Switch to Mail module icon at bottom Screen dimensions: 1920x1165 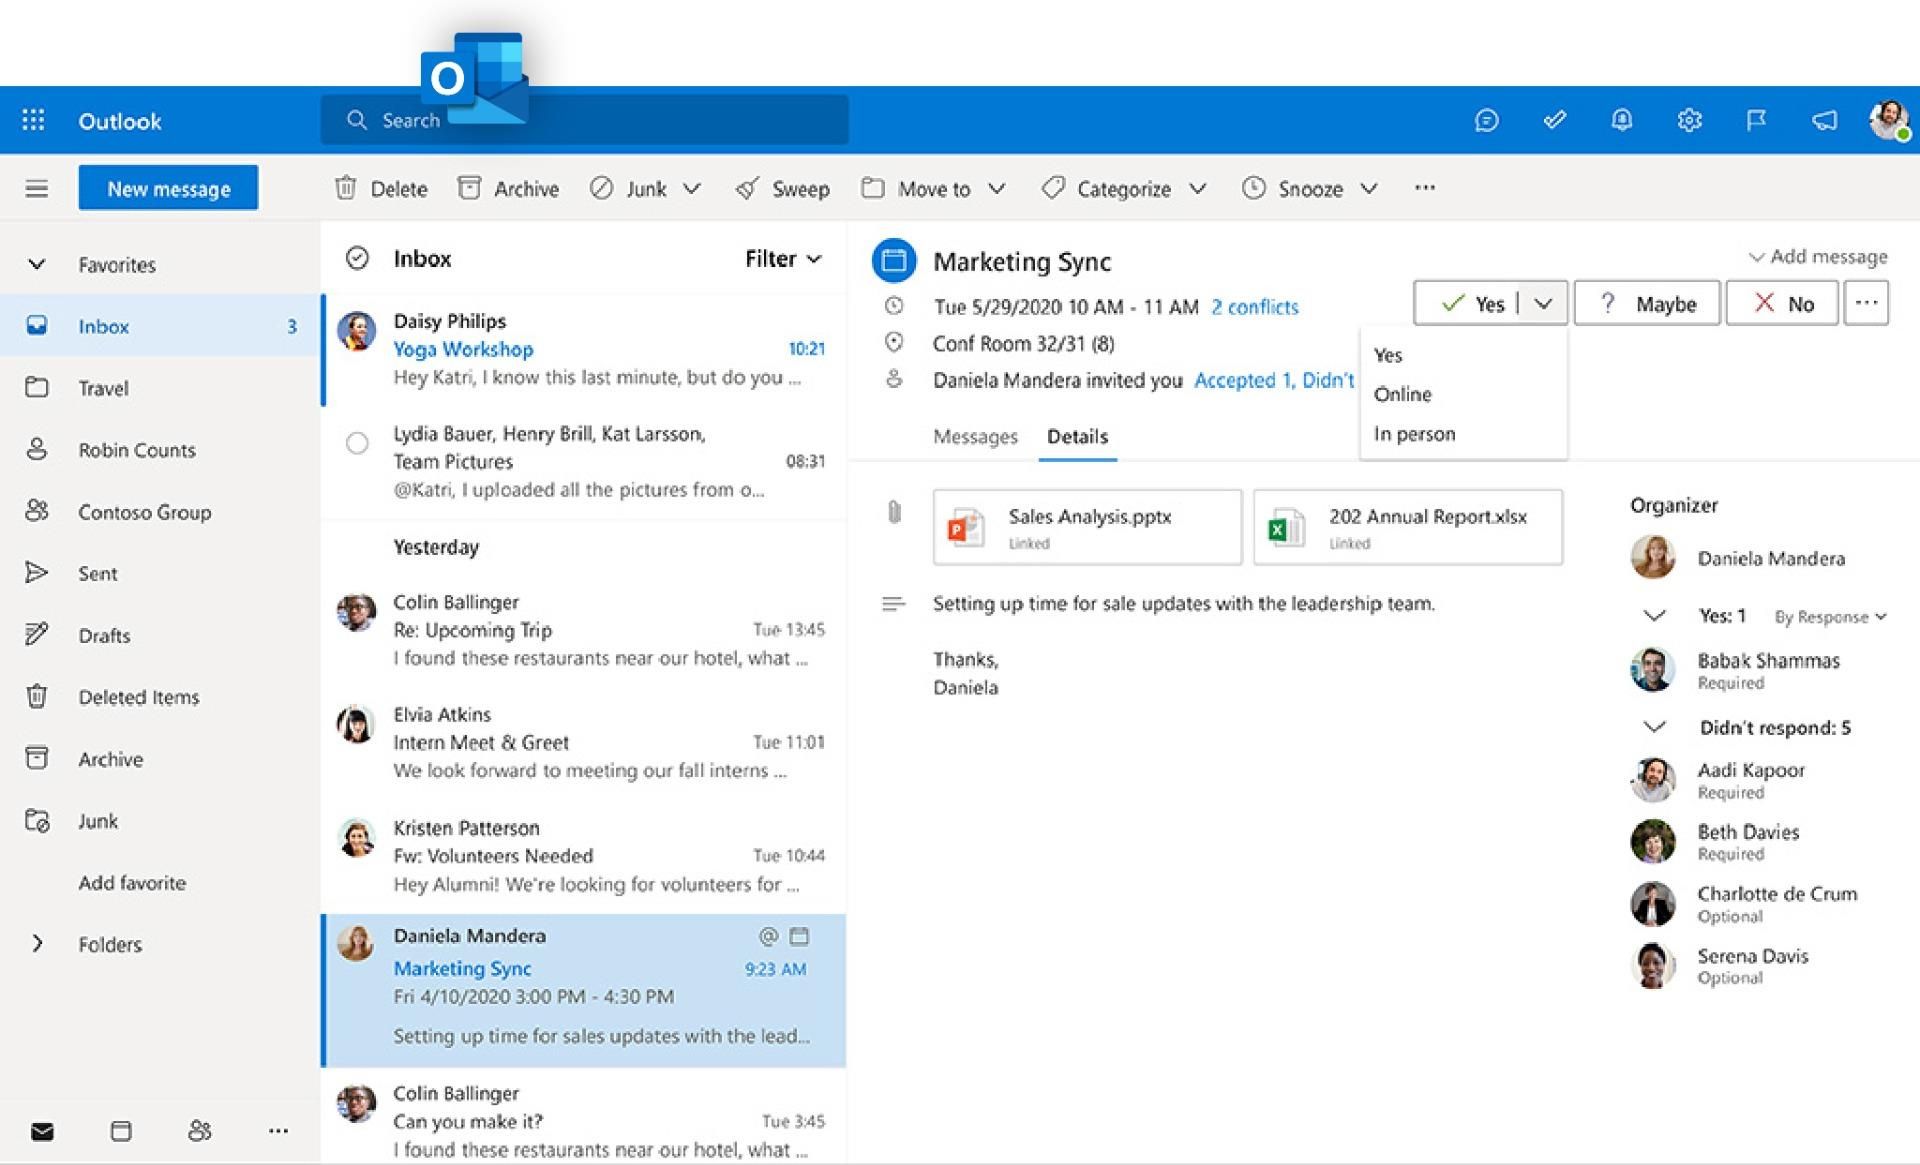pos(42,1131)
